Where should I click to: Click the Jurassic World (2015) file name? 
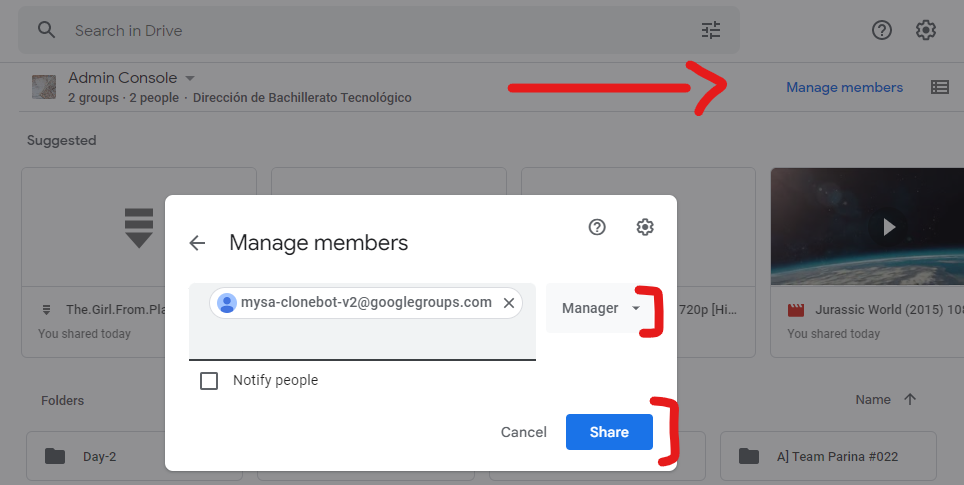(889, 310)
